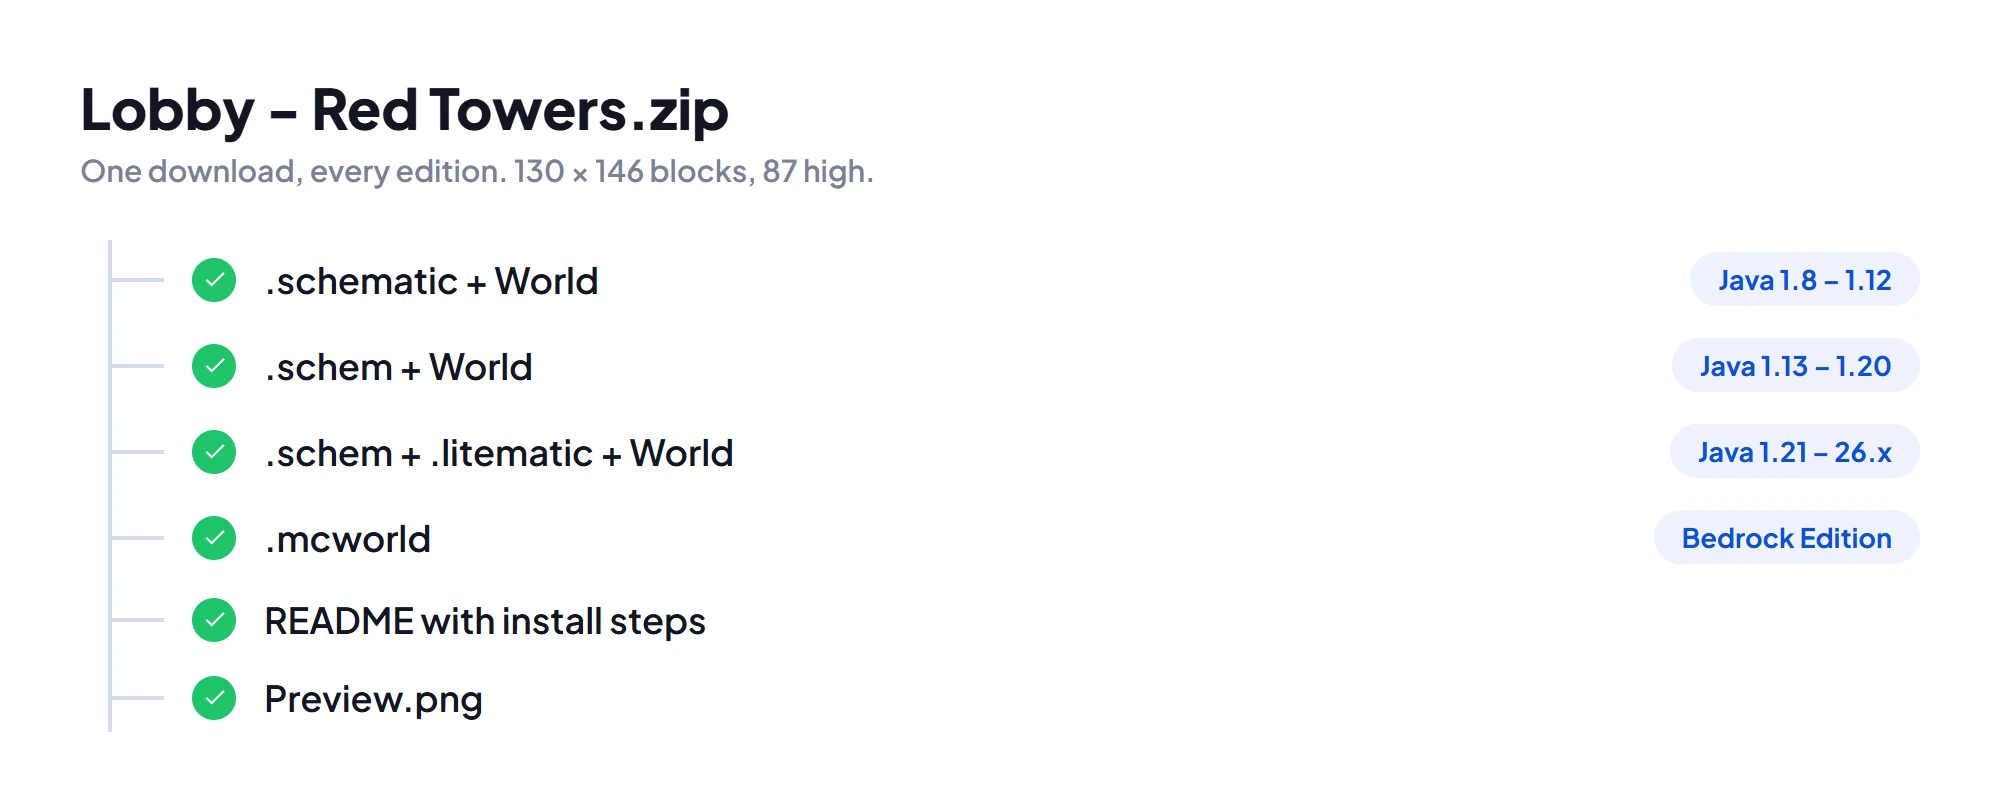Click the green checkmark beside .schematic + World
The width and height of the screenshot is (2000, 804).
tap(214, 280)
